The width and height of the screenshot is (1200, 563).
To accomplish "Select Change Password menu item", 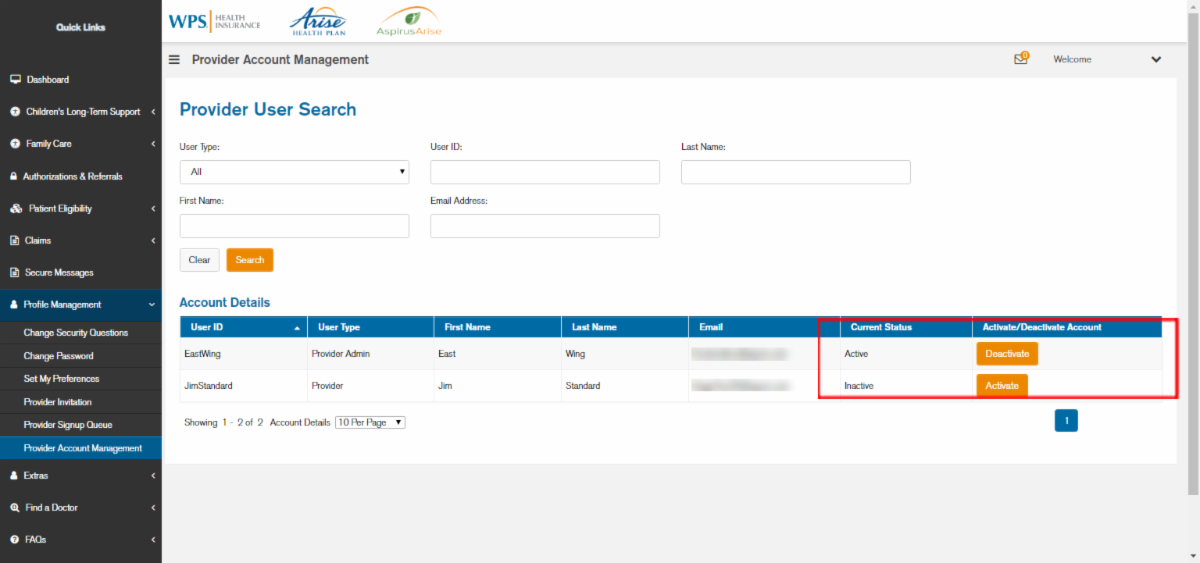I will pos(58,356).
